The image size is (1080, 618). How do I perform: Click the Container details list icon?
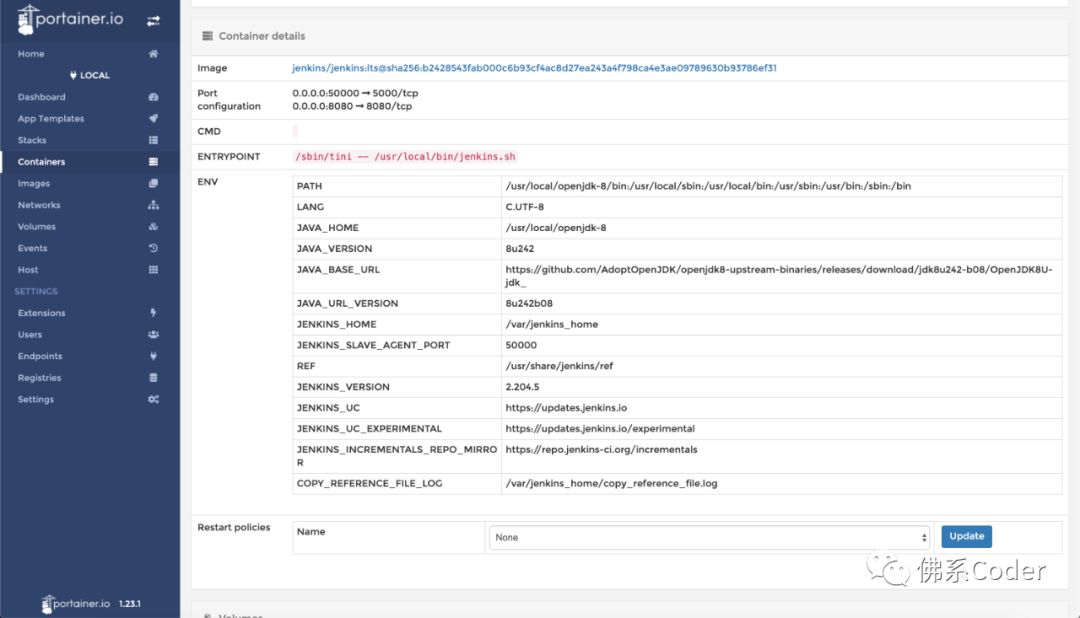pos(207,36)
